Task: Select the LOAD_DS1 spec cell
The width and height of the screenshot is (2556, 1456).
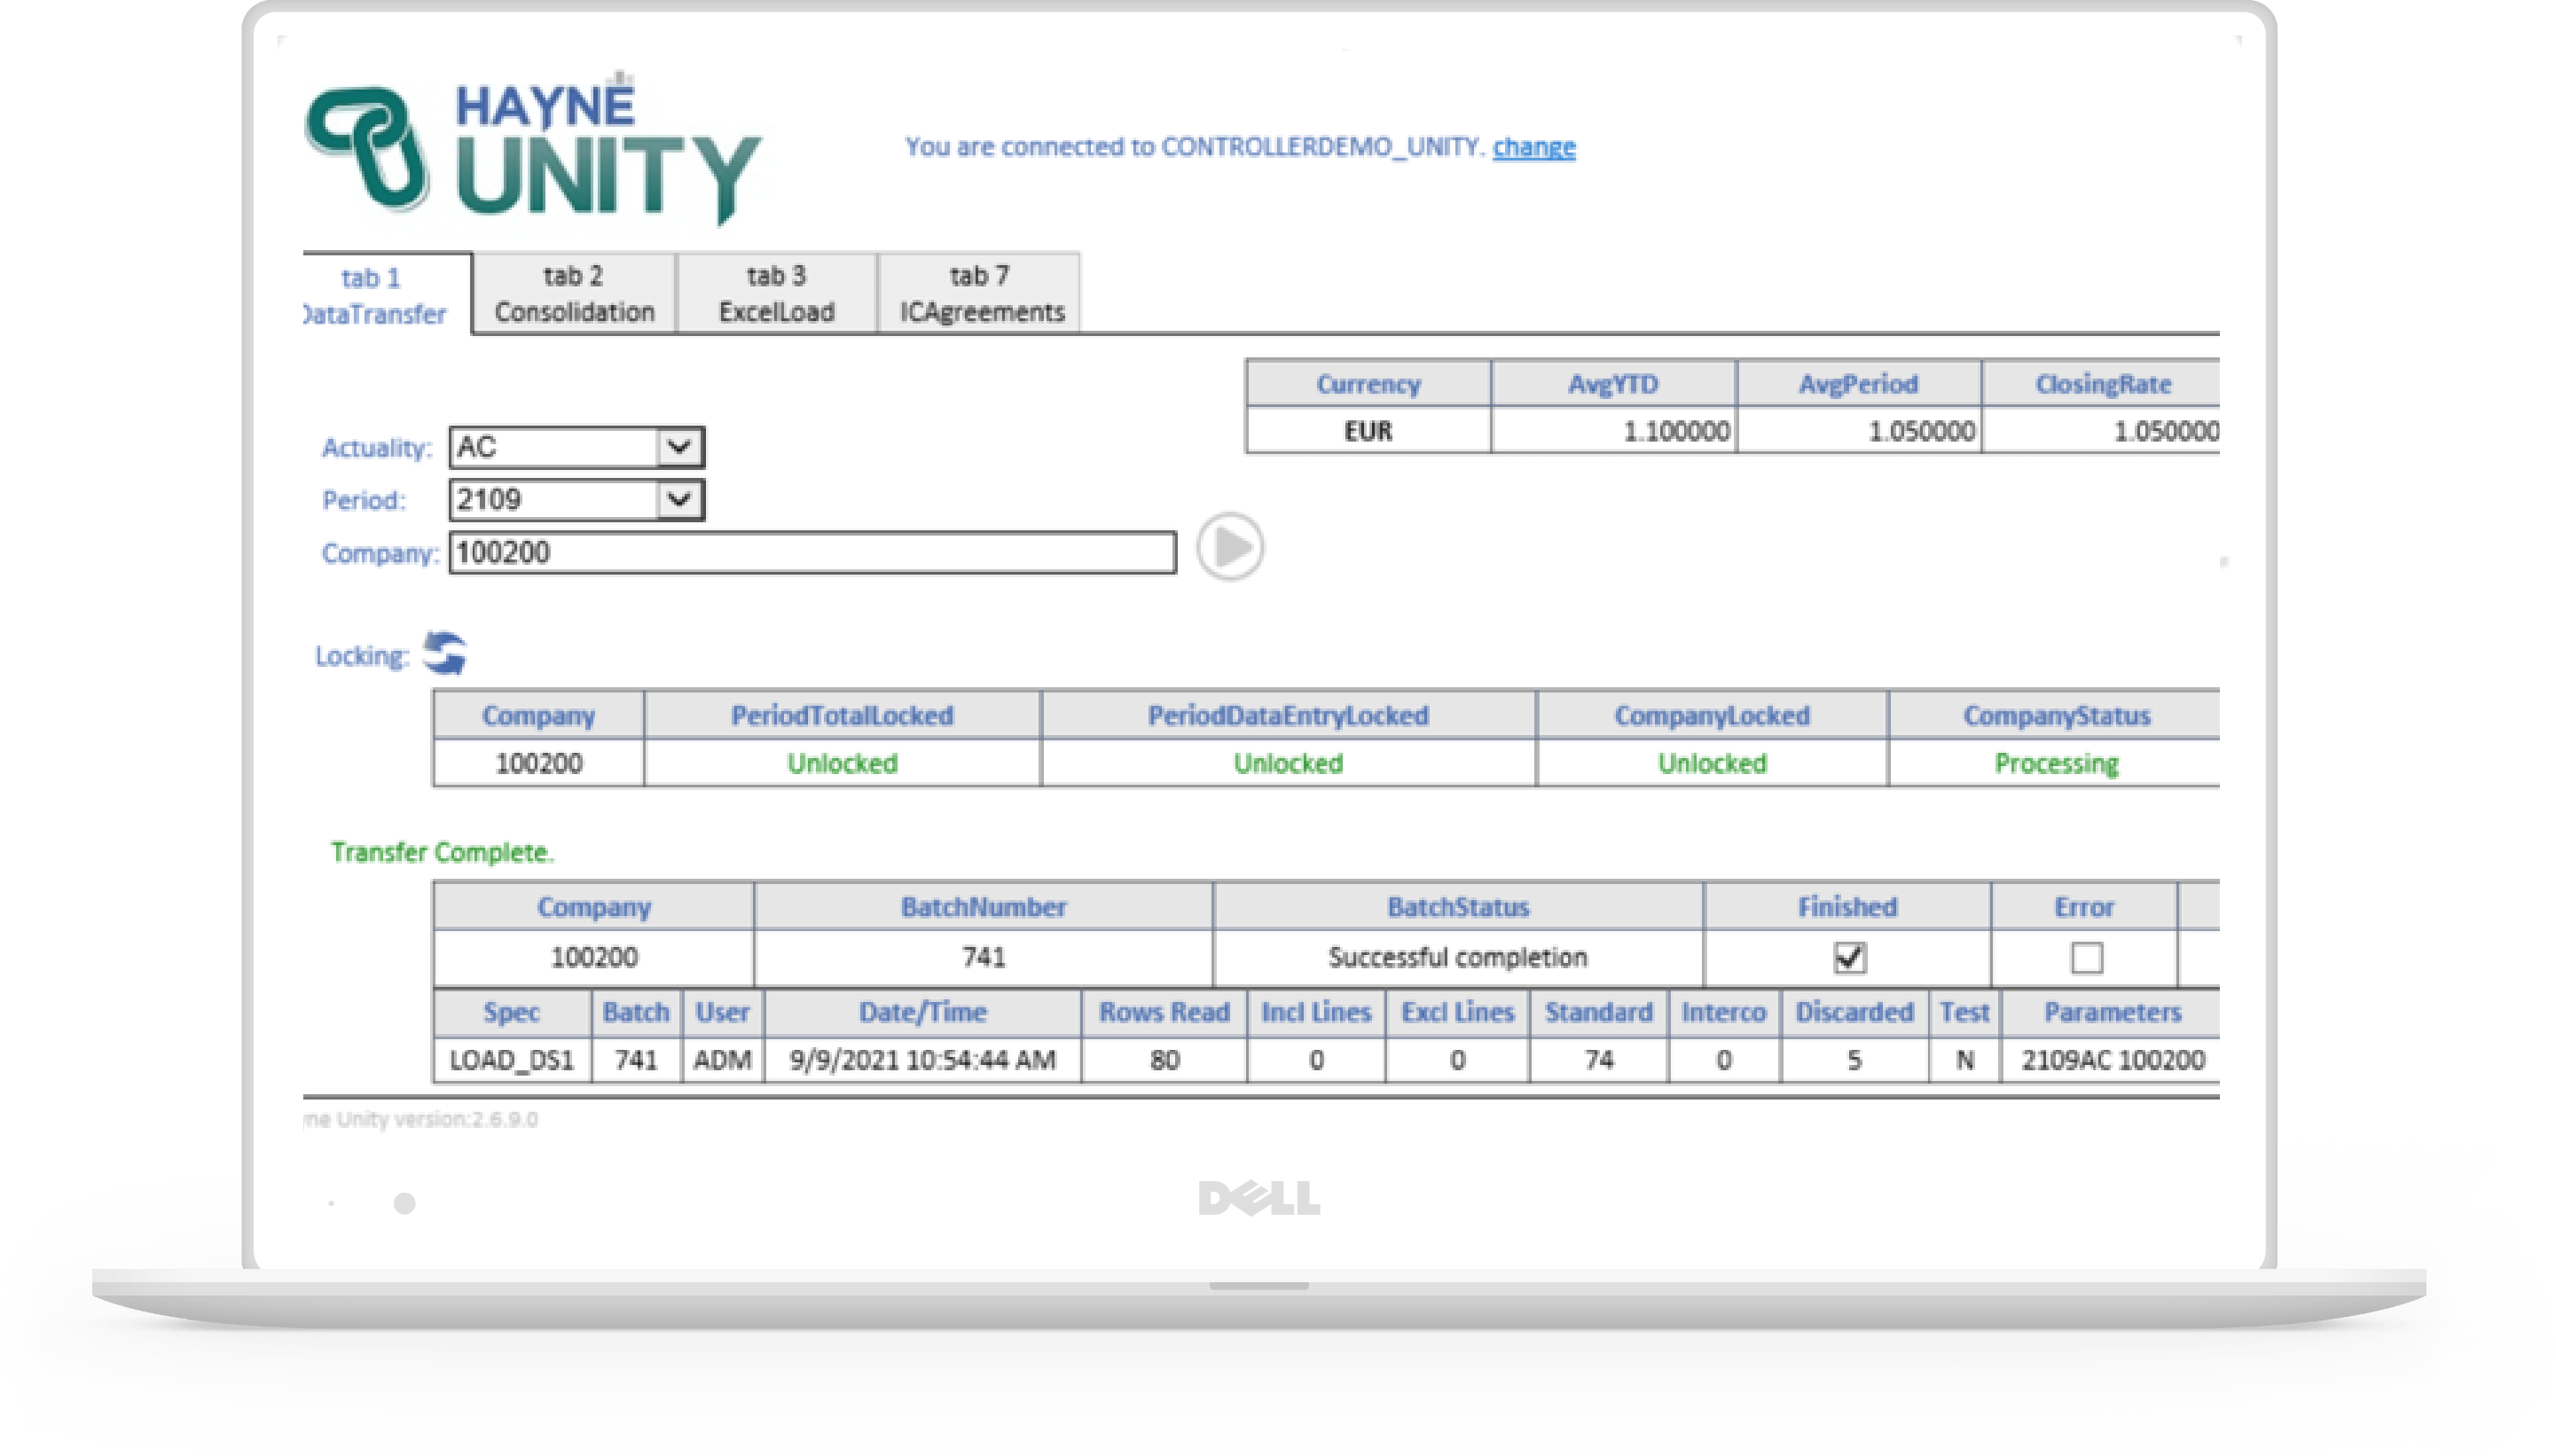Action: pyautogui.click(x=512, y=1060)
